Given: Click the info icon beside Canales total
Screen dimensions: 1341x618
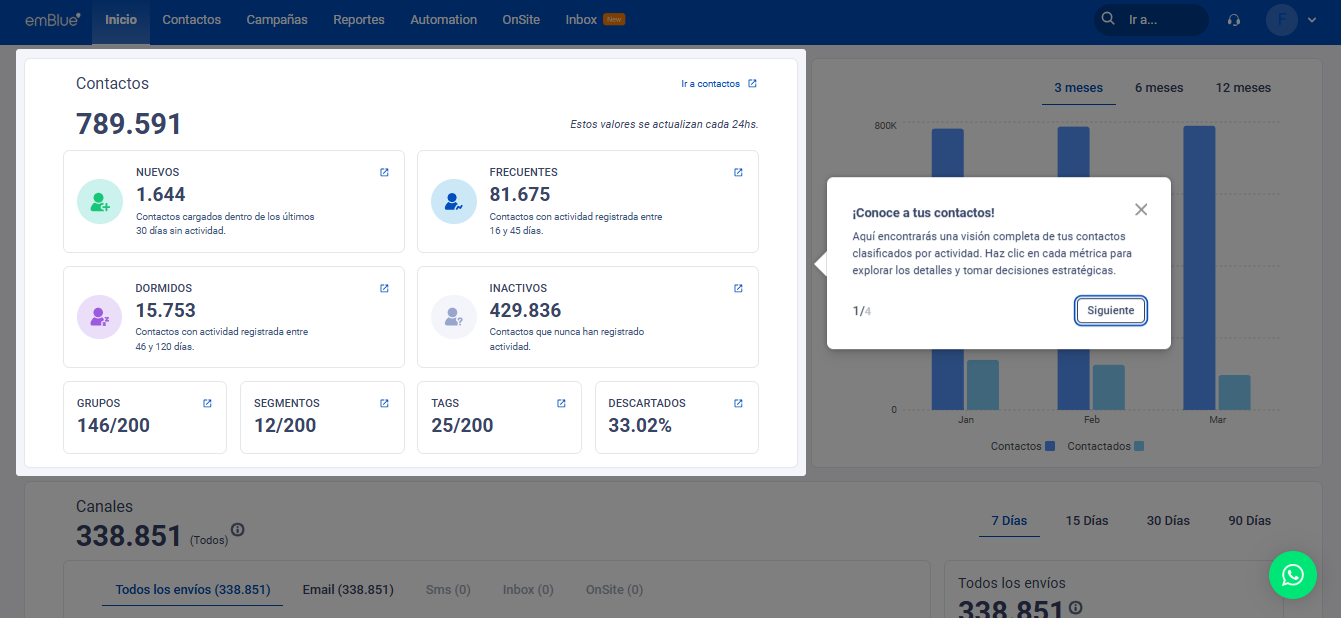Looking at the screenshot, I should click(238, 530).
